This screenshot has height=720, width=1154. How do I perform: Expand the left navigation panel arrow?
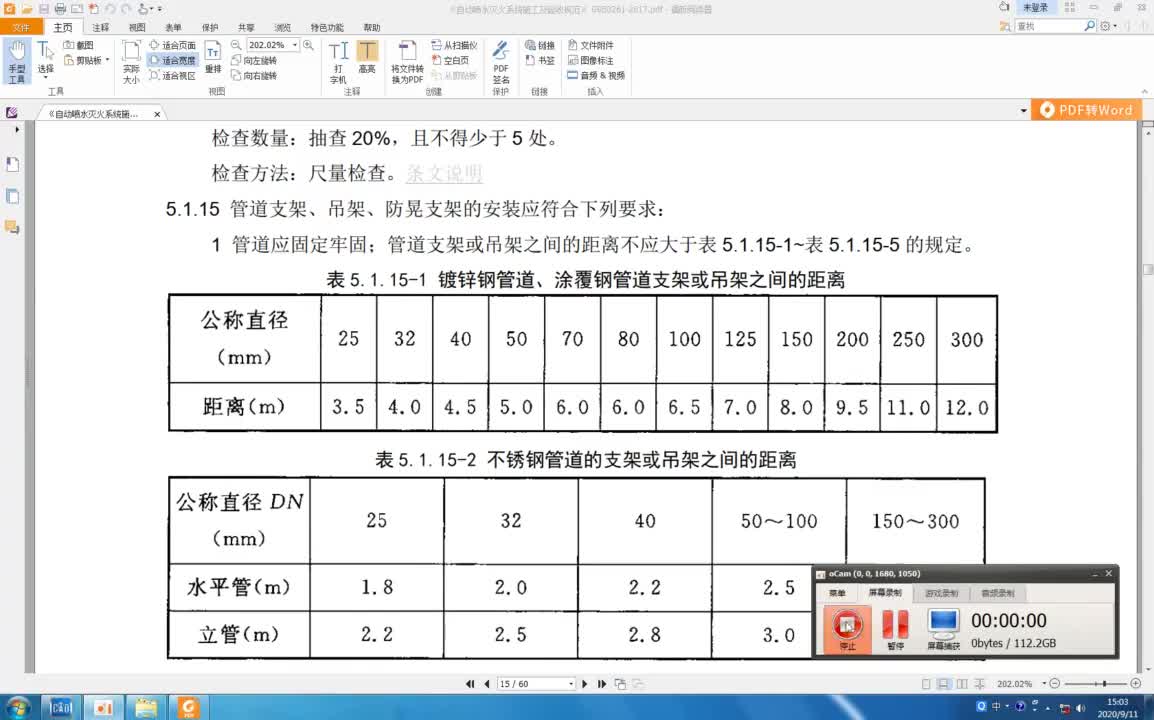point(17,130)
